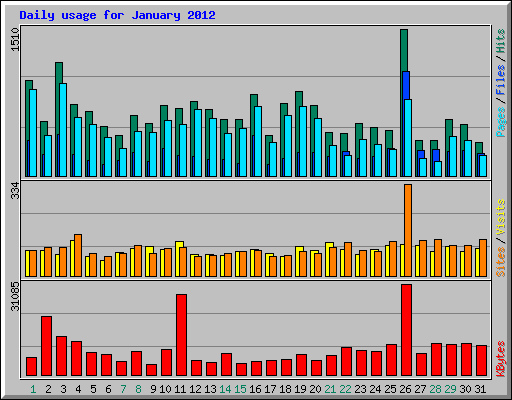
Task: Click the tall orange Sites bar for day 26
Action: (408, 230)
